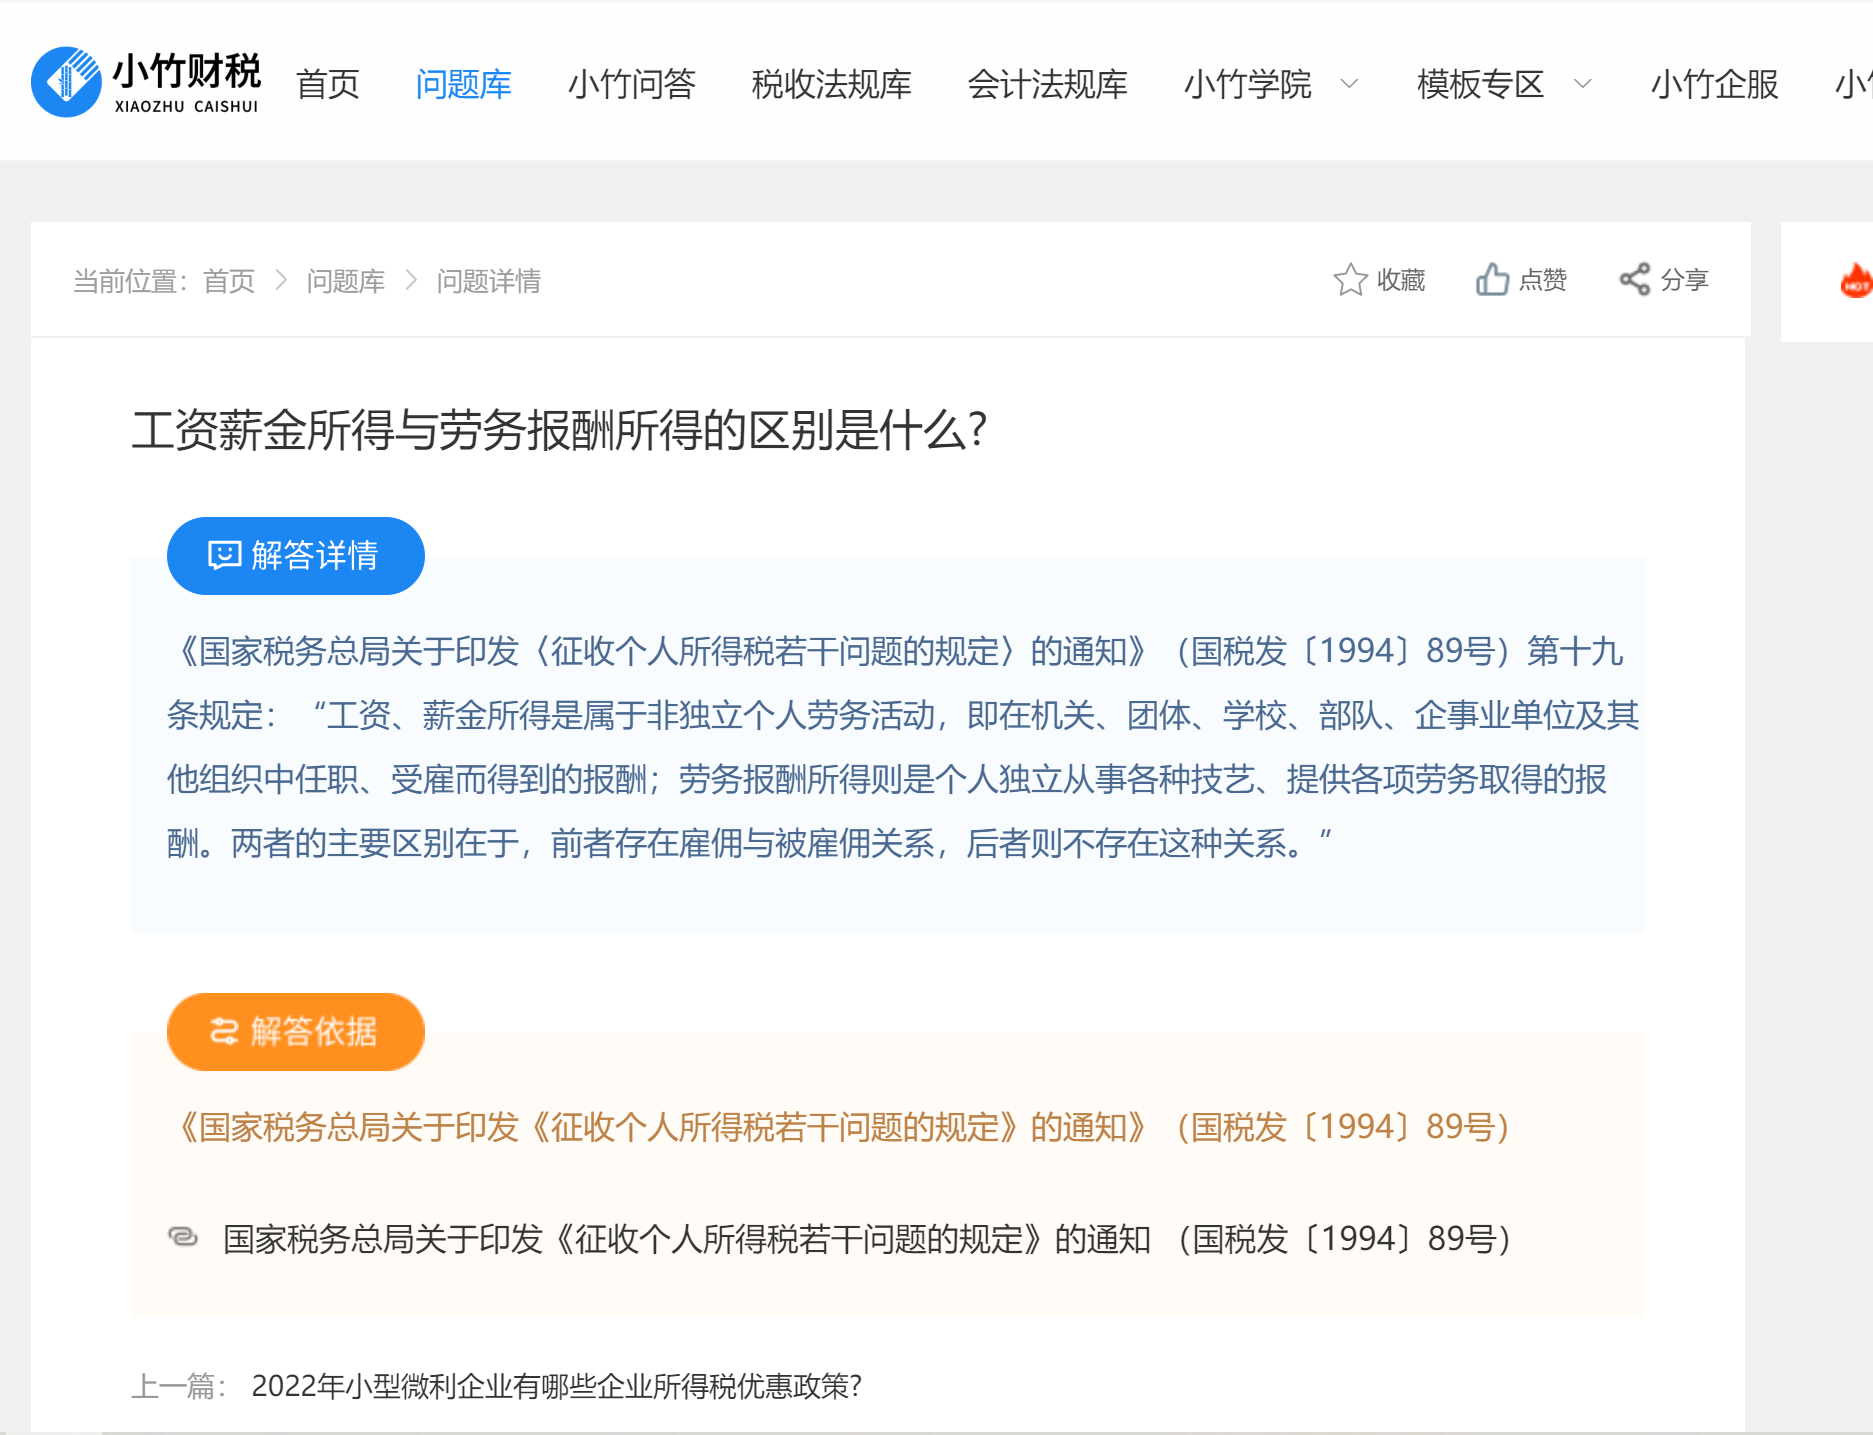This screenshot has width=1873, height=1435.
Task: Open the 首页 navigation menu item
Action: (x=328, y=84)
